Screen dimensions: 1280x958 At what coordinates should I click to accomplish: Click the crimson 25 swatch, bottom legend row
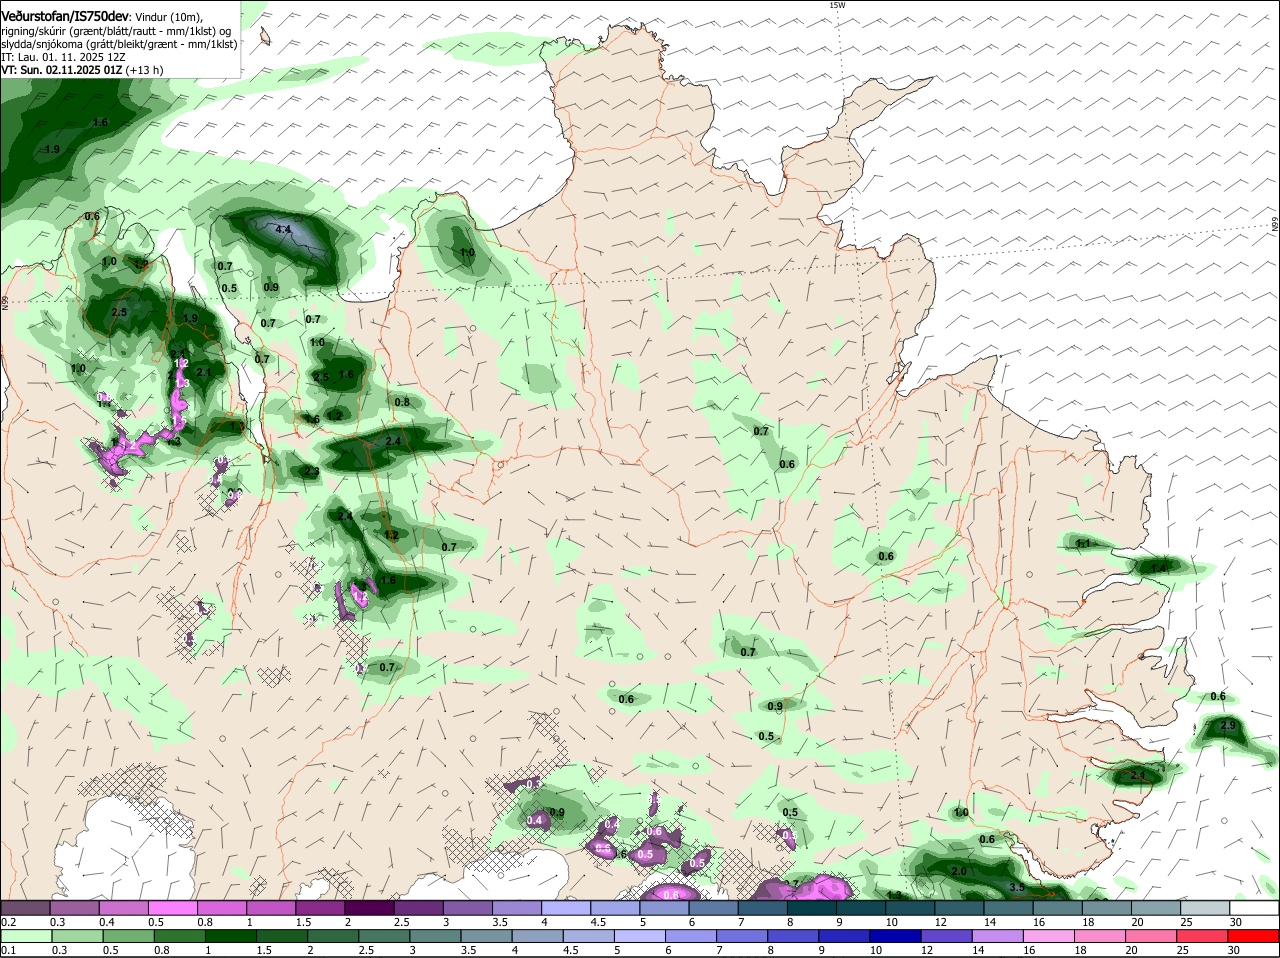click(1202, 936)
